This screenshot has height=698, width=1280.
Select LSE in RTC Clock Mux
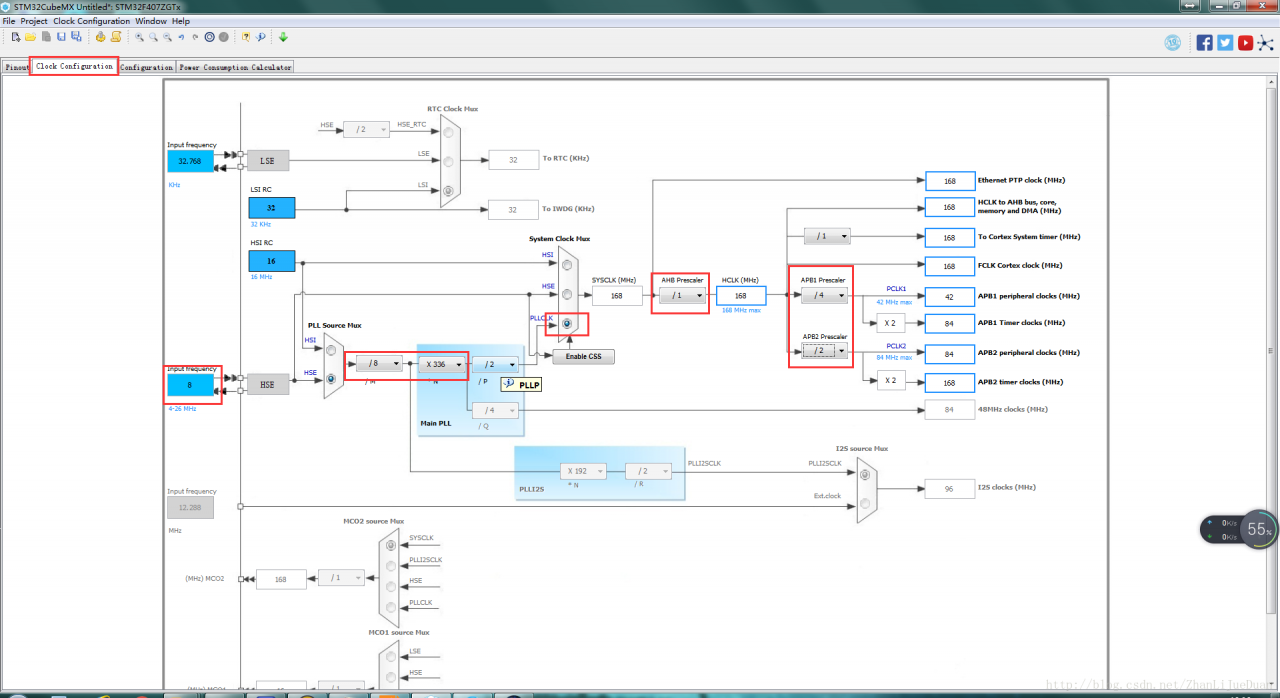point(447,160)
